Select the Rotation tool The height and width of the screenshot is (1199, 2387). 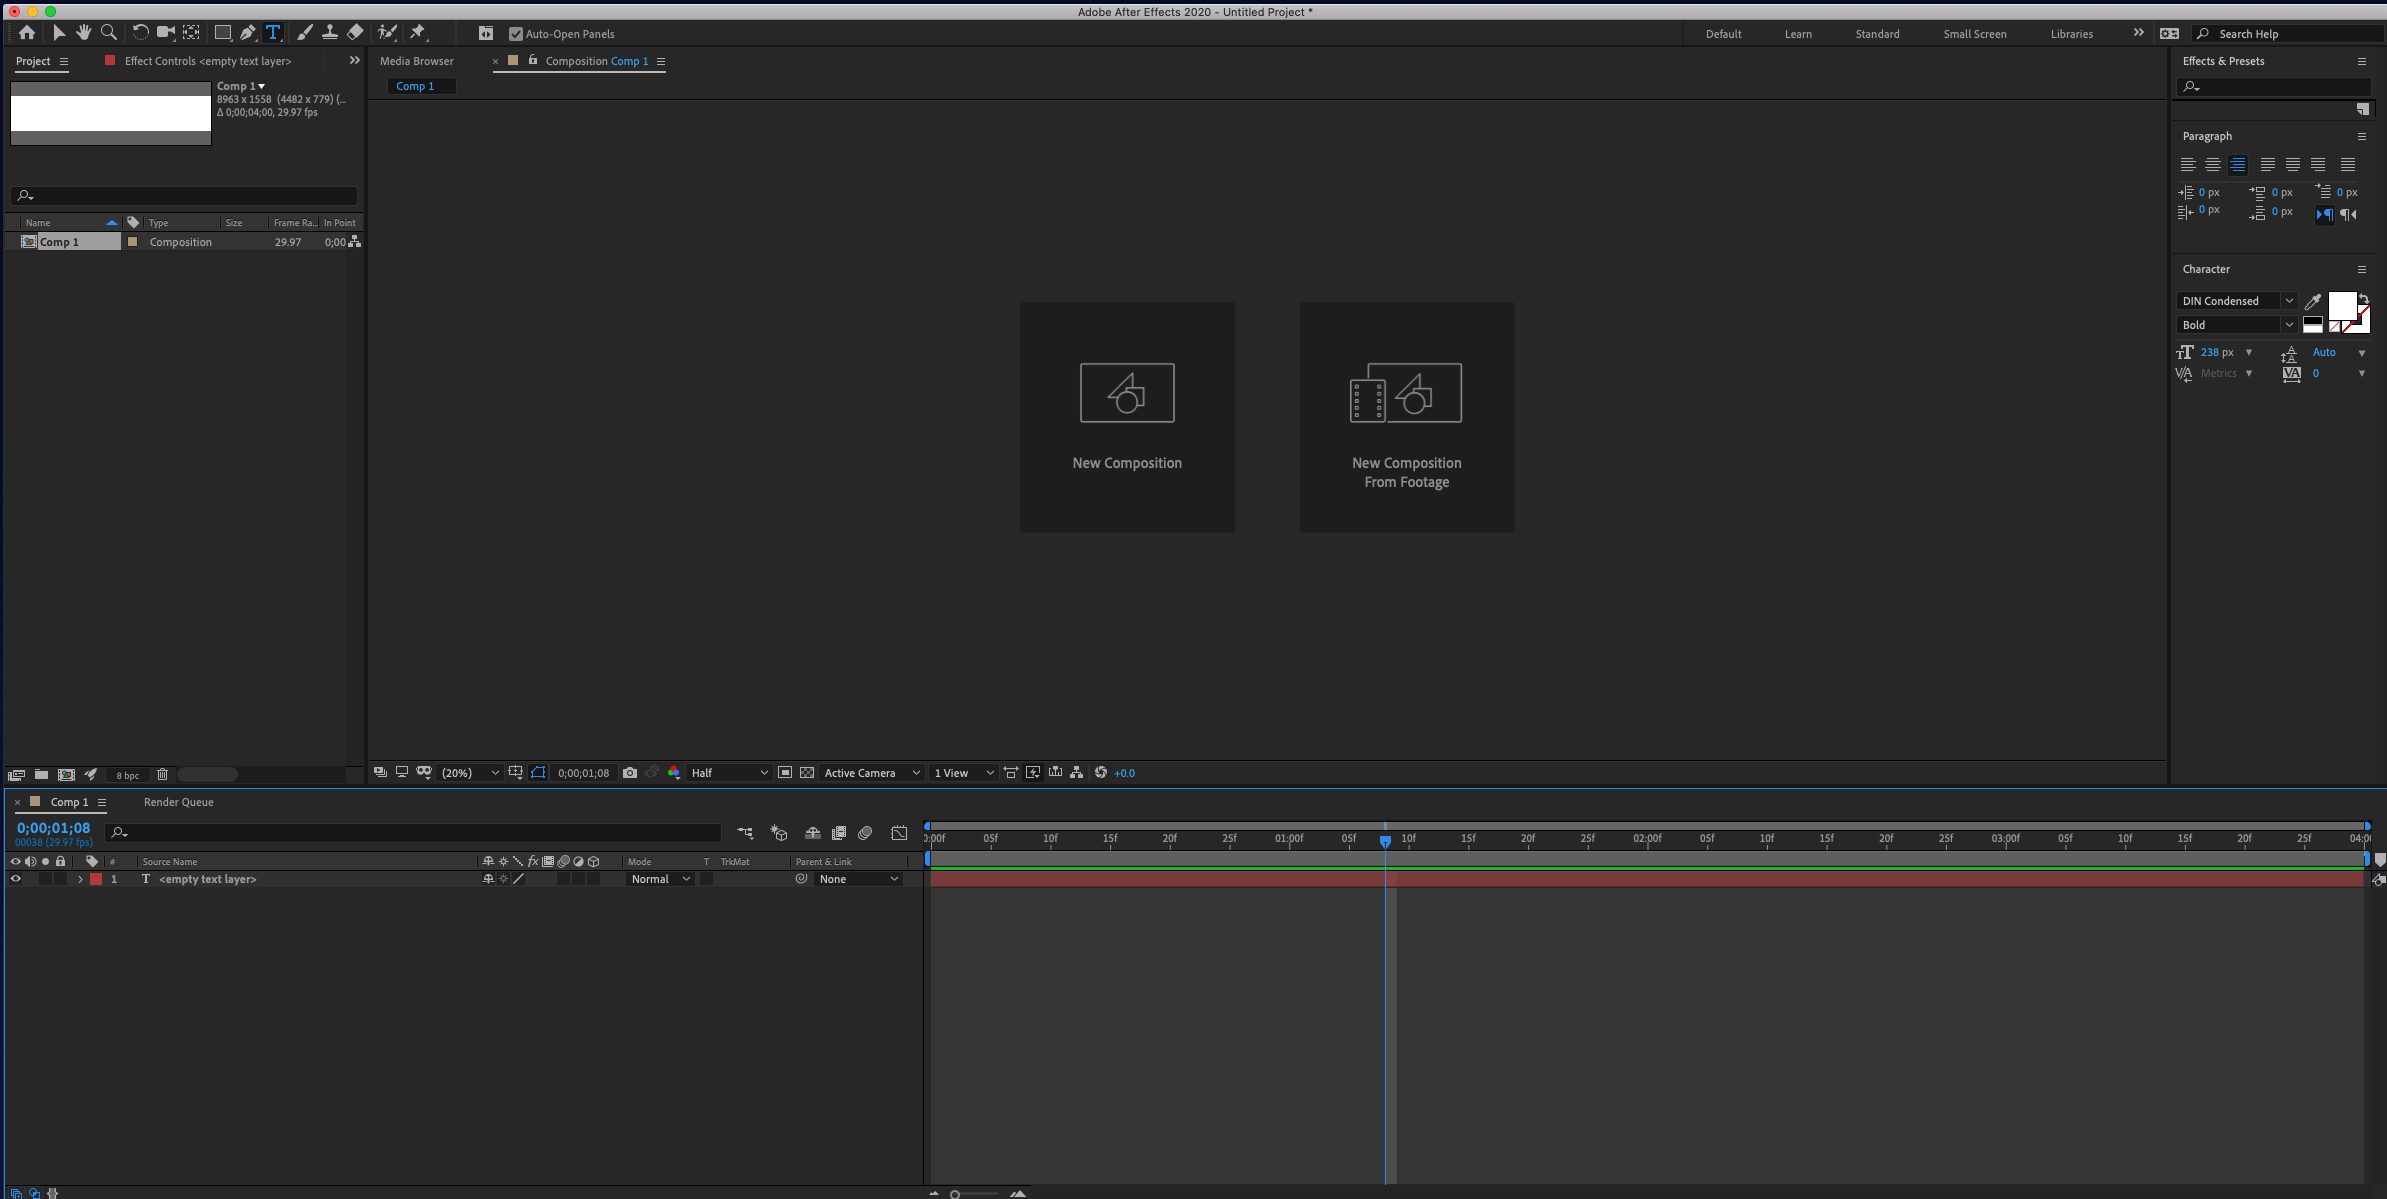click(140, 32)
